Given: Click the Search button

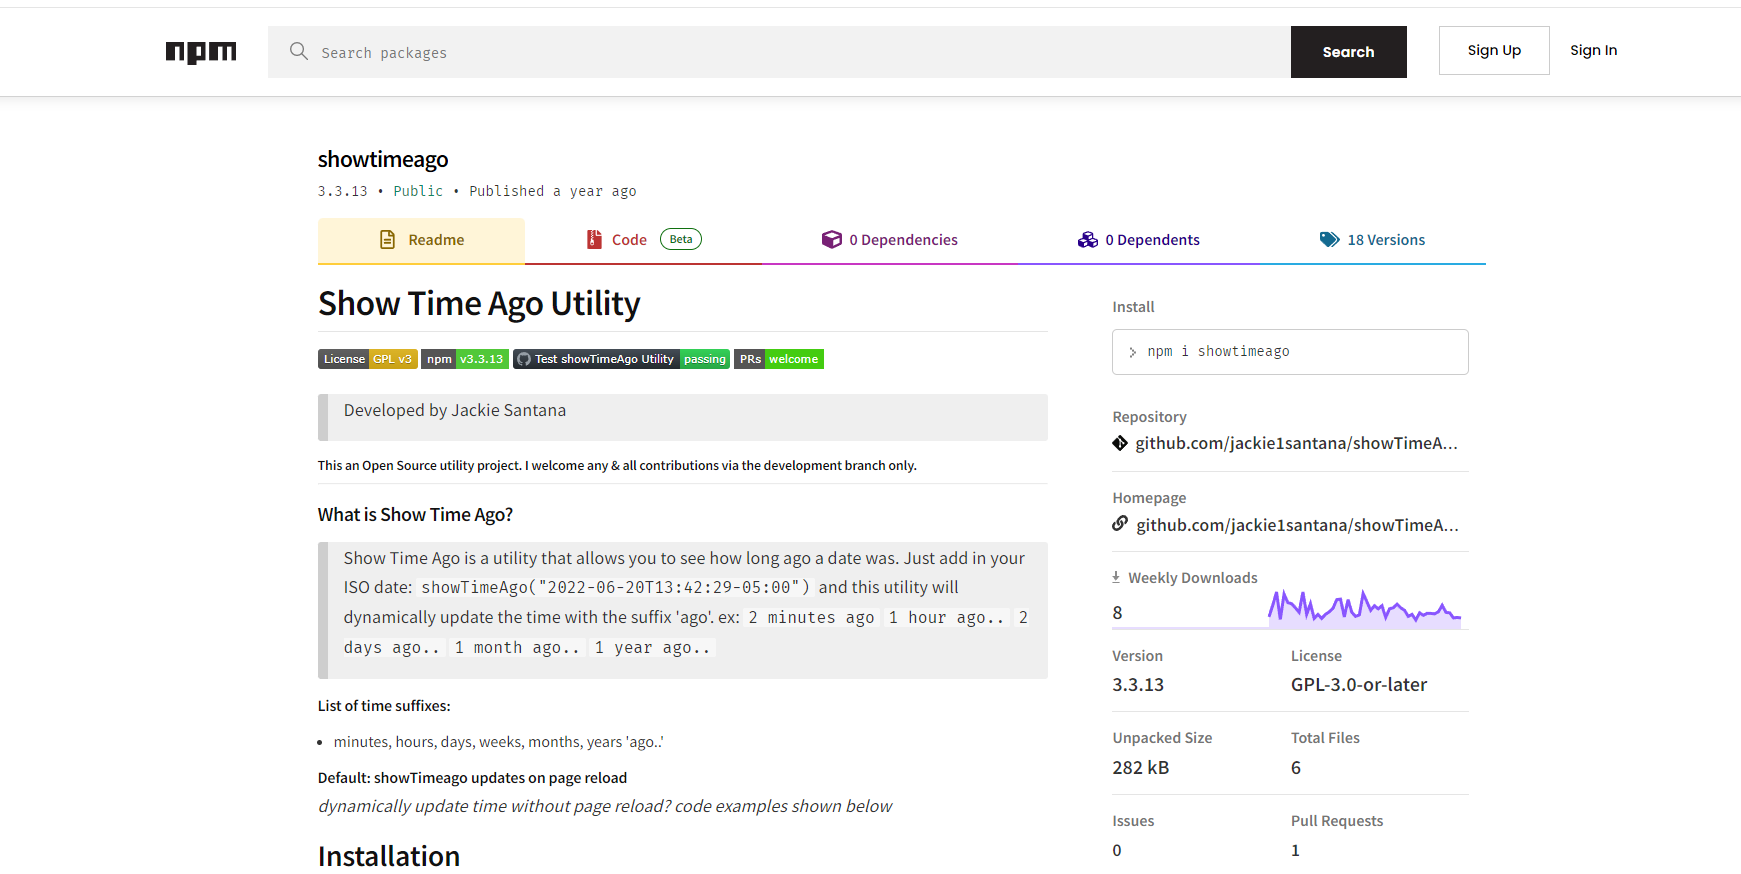Looking at the screenshot, I should [x=1349, y=52].
